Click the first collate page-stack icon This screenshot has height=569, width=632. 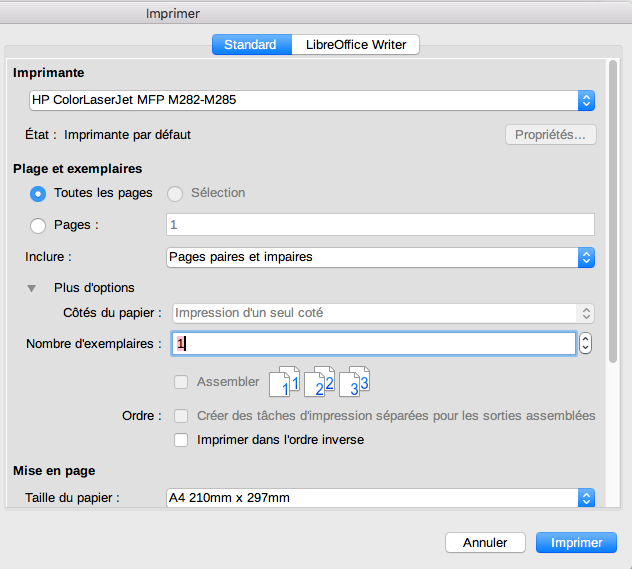click(x=284, y=381)
